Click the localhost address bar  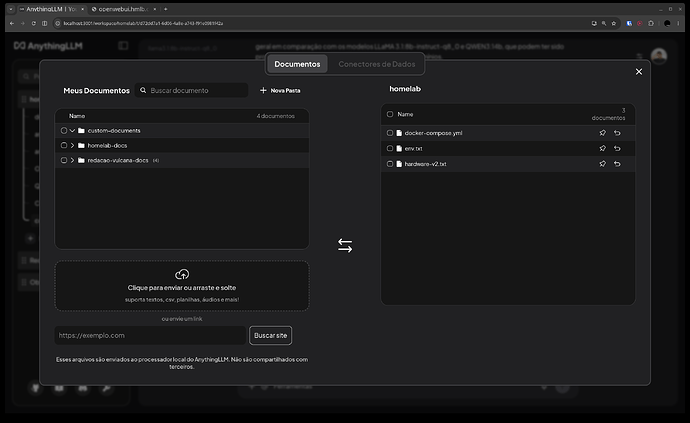click(321, 23)
